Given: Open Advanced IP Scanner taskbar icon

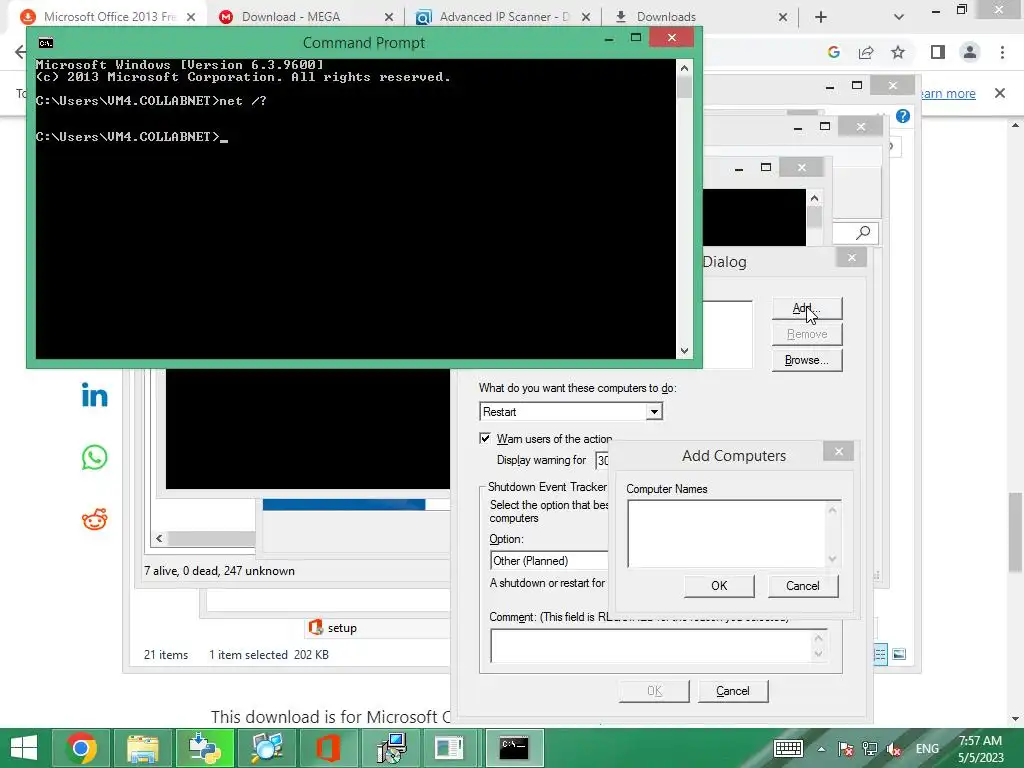Looking at the screenshot, I should [x=266, y=748].
